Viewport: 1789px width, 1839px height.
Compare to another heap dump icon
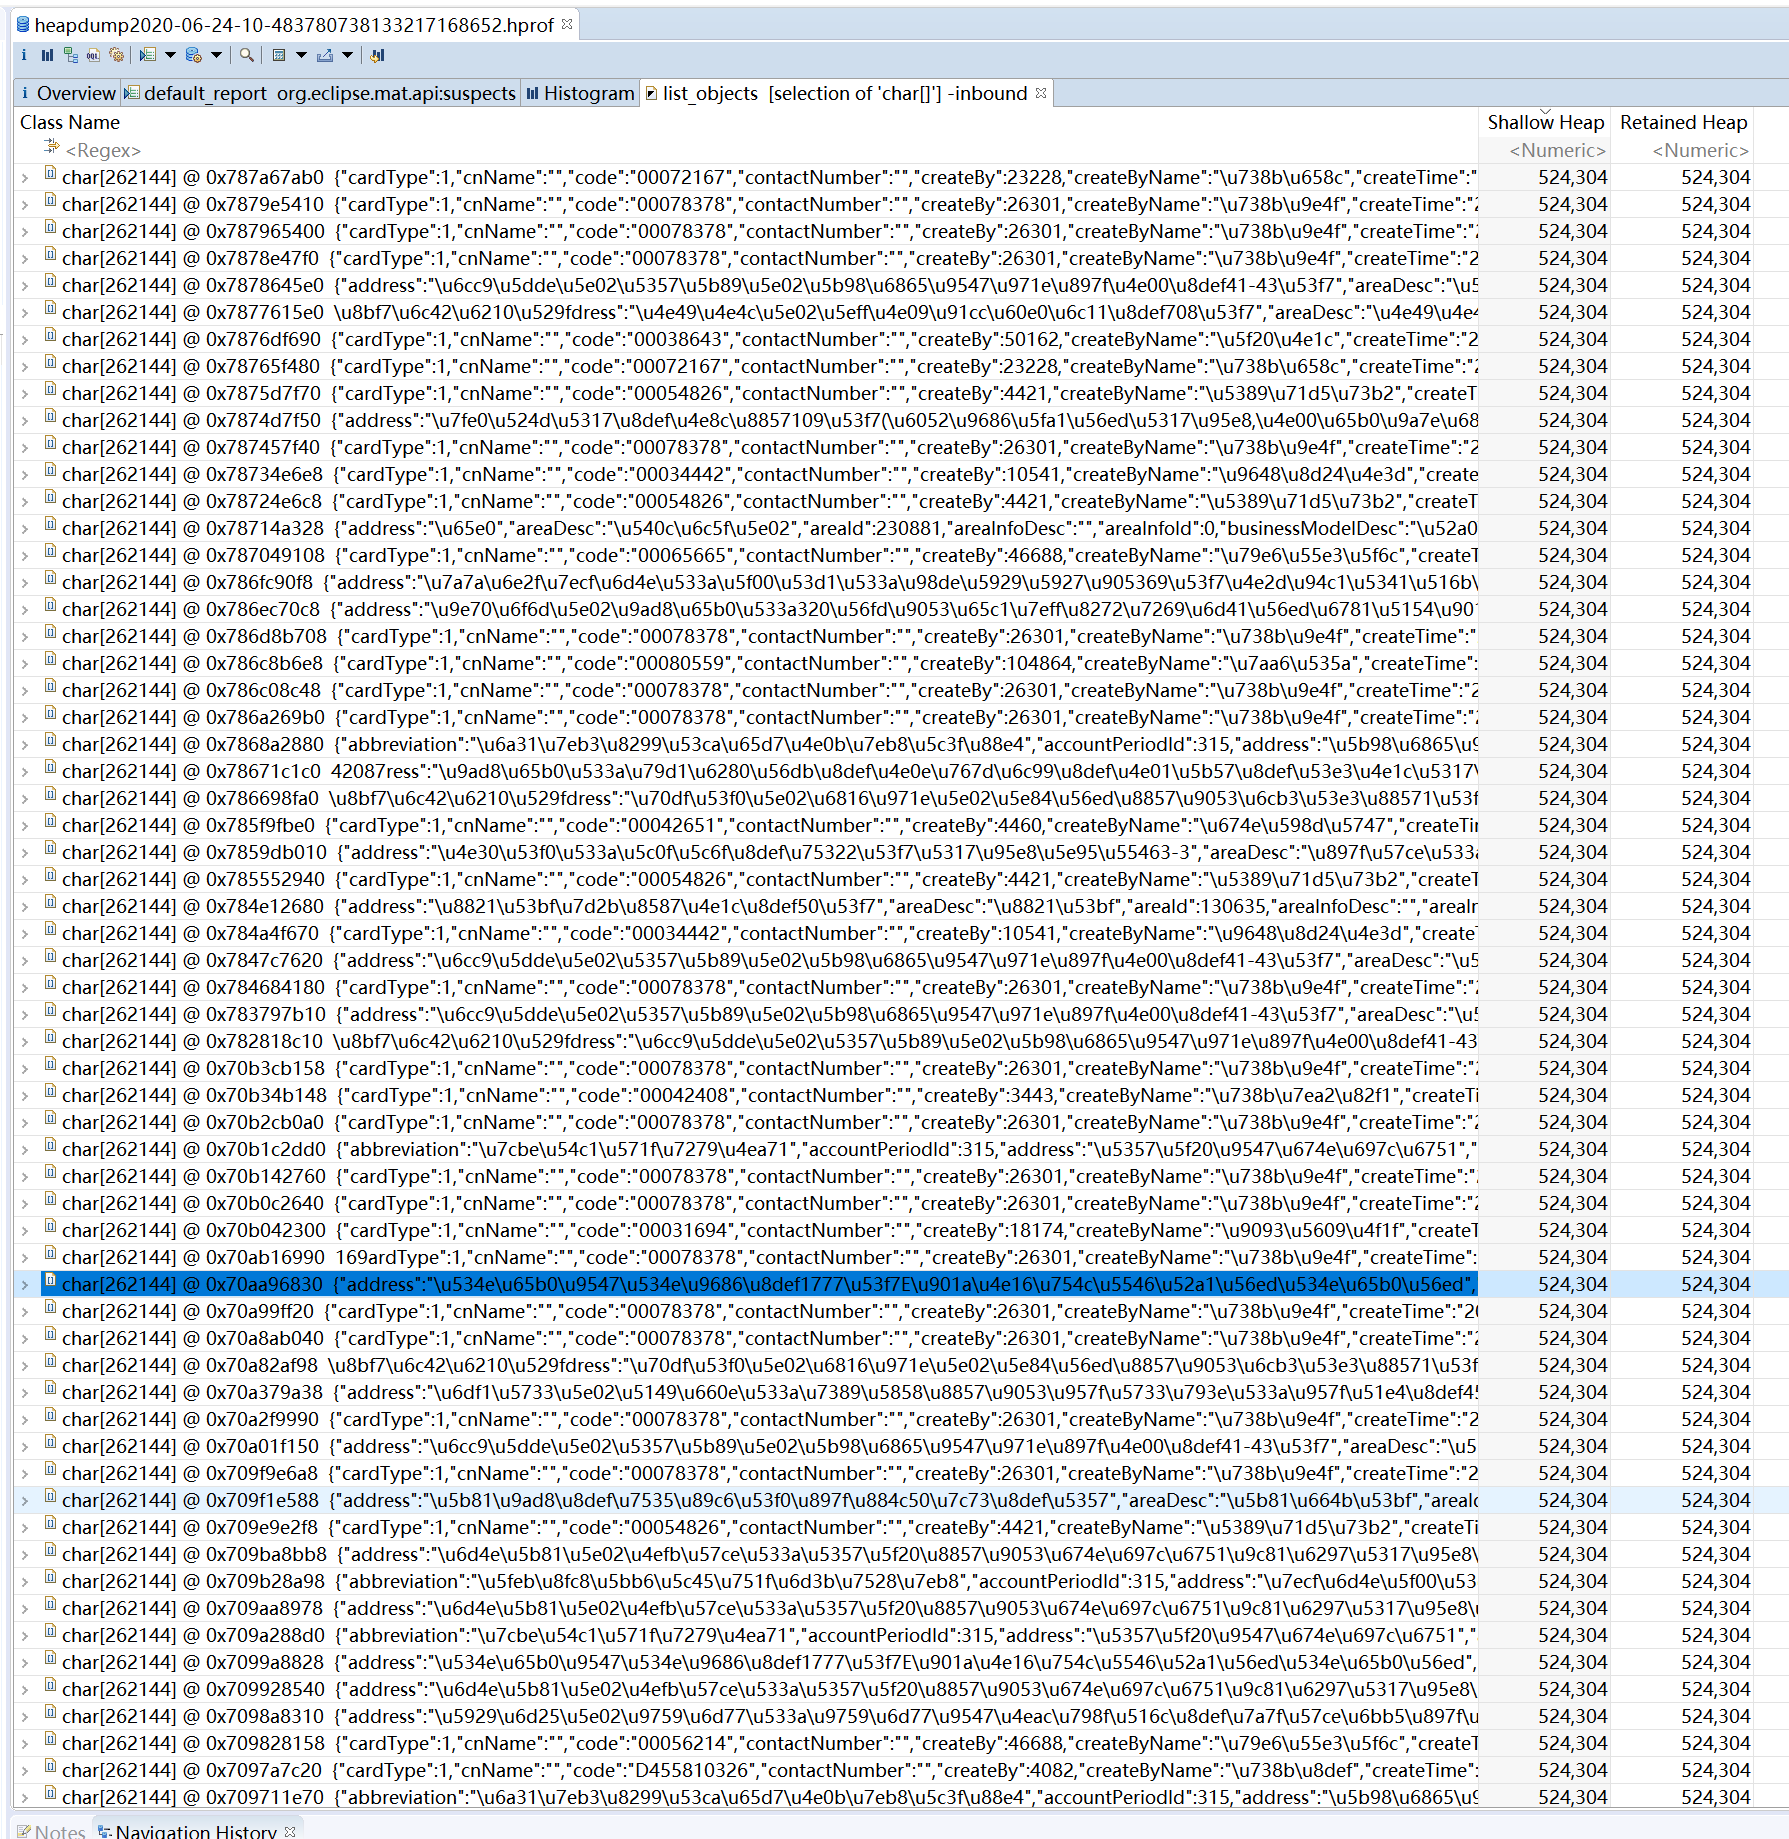point(377,55)
